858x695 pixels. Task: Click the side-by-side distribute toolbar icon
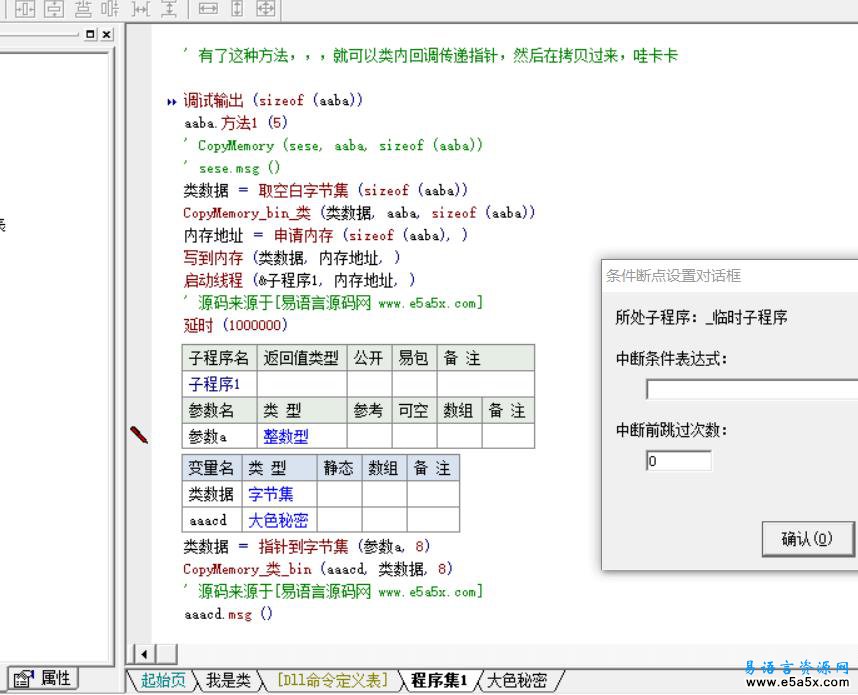111,8
